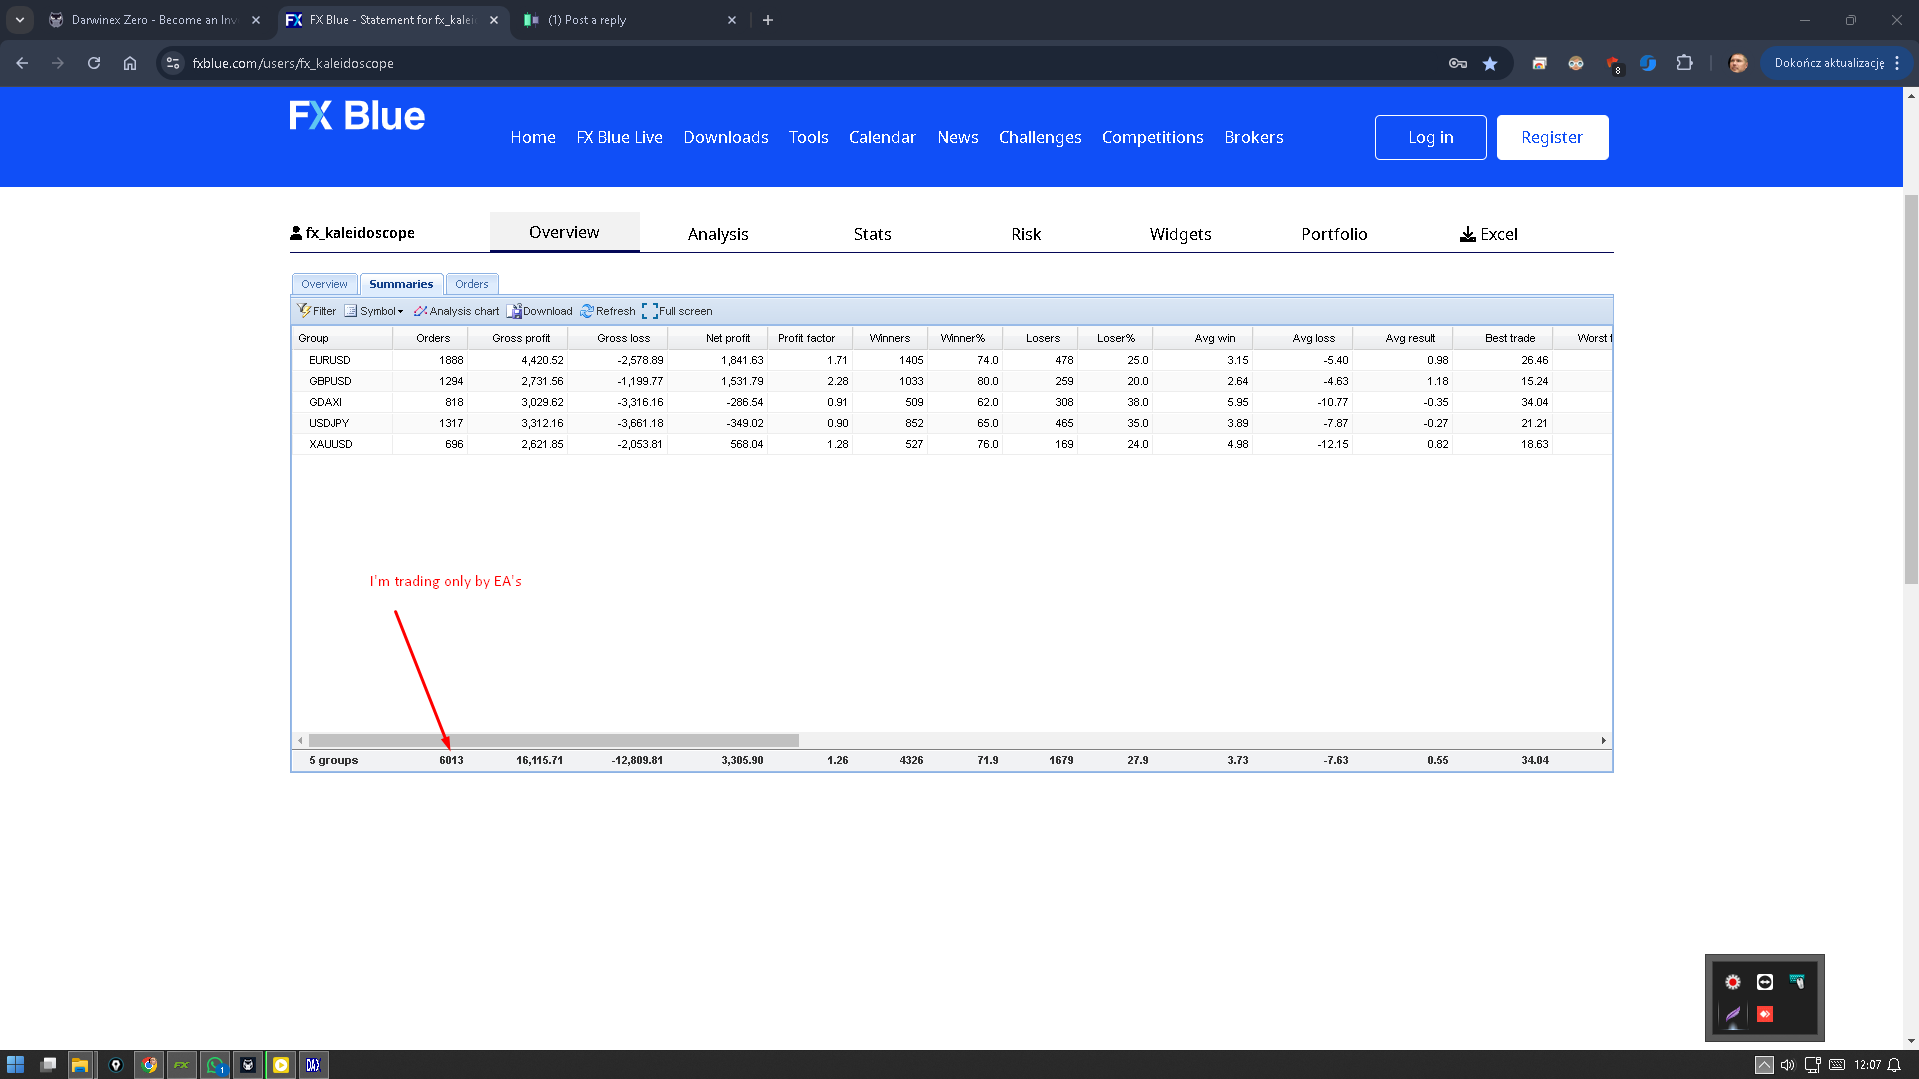The image size is (1919, 1079).
Task: Open the DAX app on the taskbar
Action: 313,1065
